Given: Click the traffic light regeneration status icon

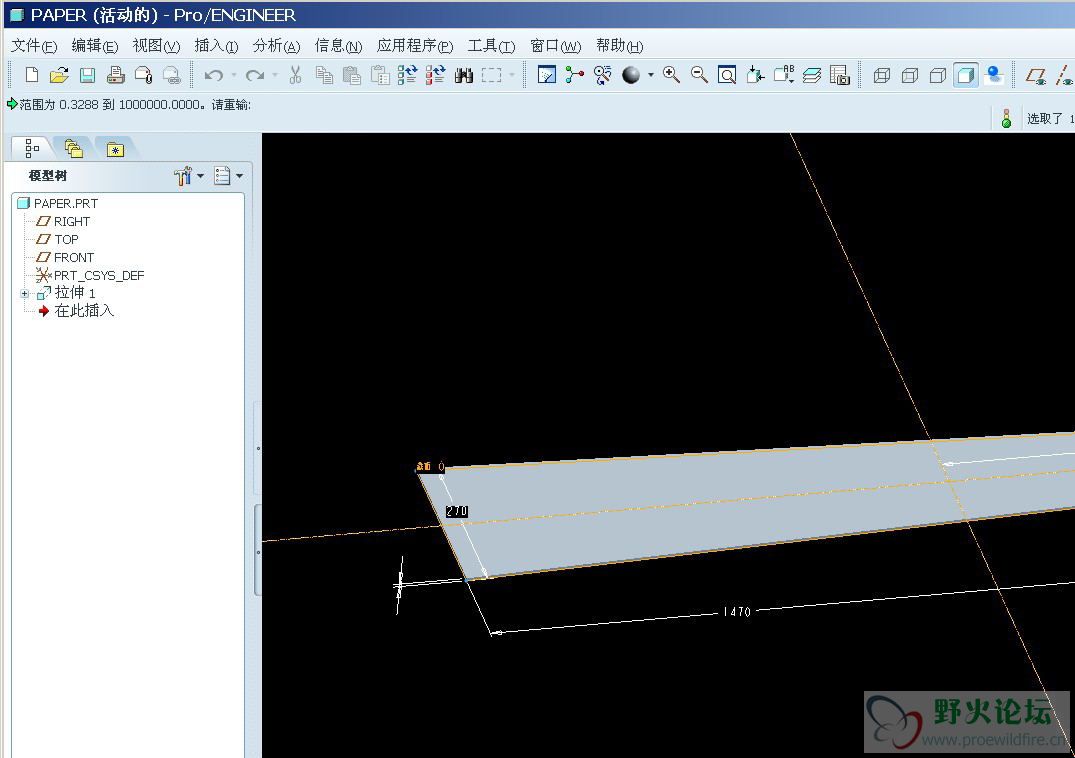Looking at the screenshot, I should coord(1006,118).
